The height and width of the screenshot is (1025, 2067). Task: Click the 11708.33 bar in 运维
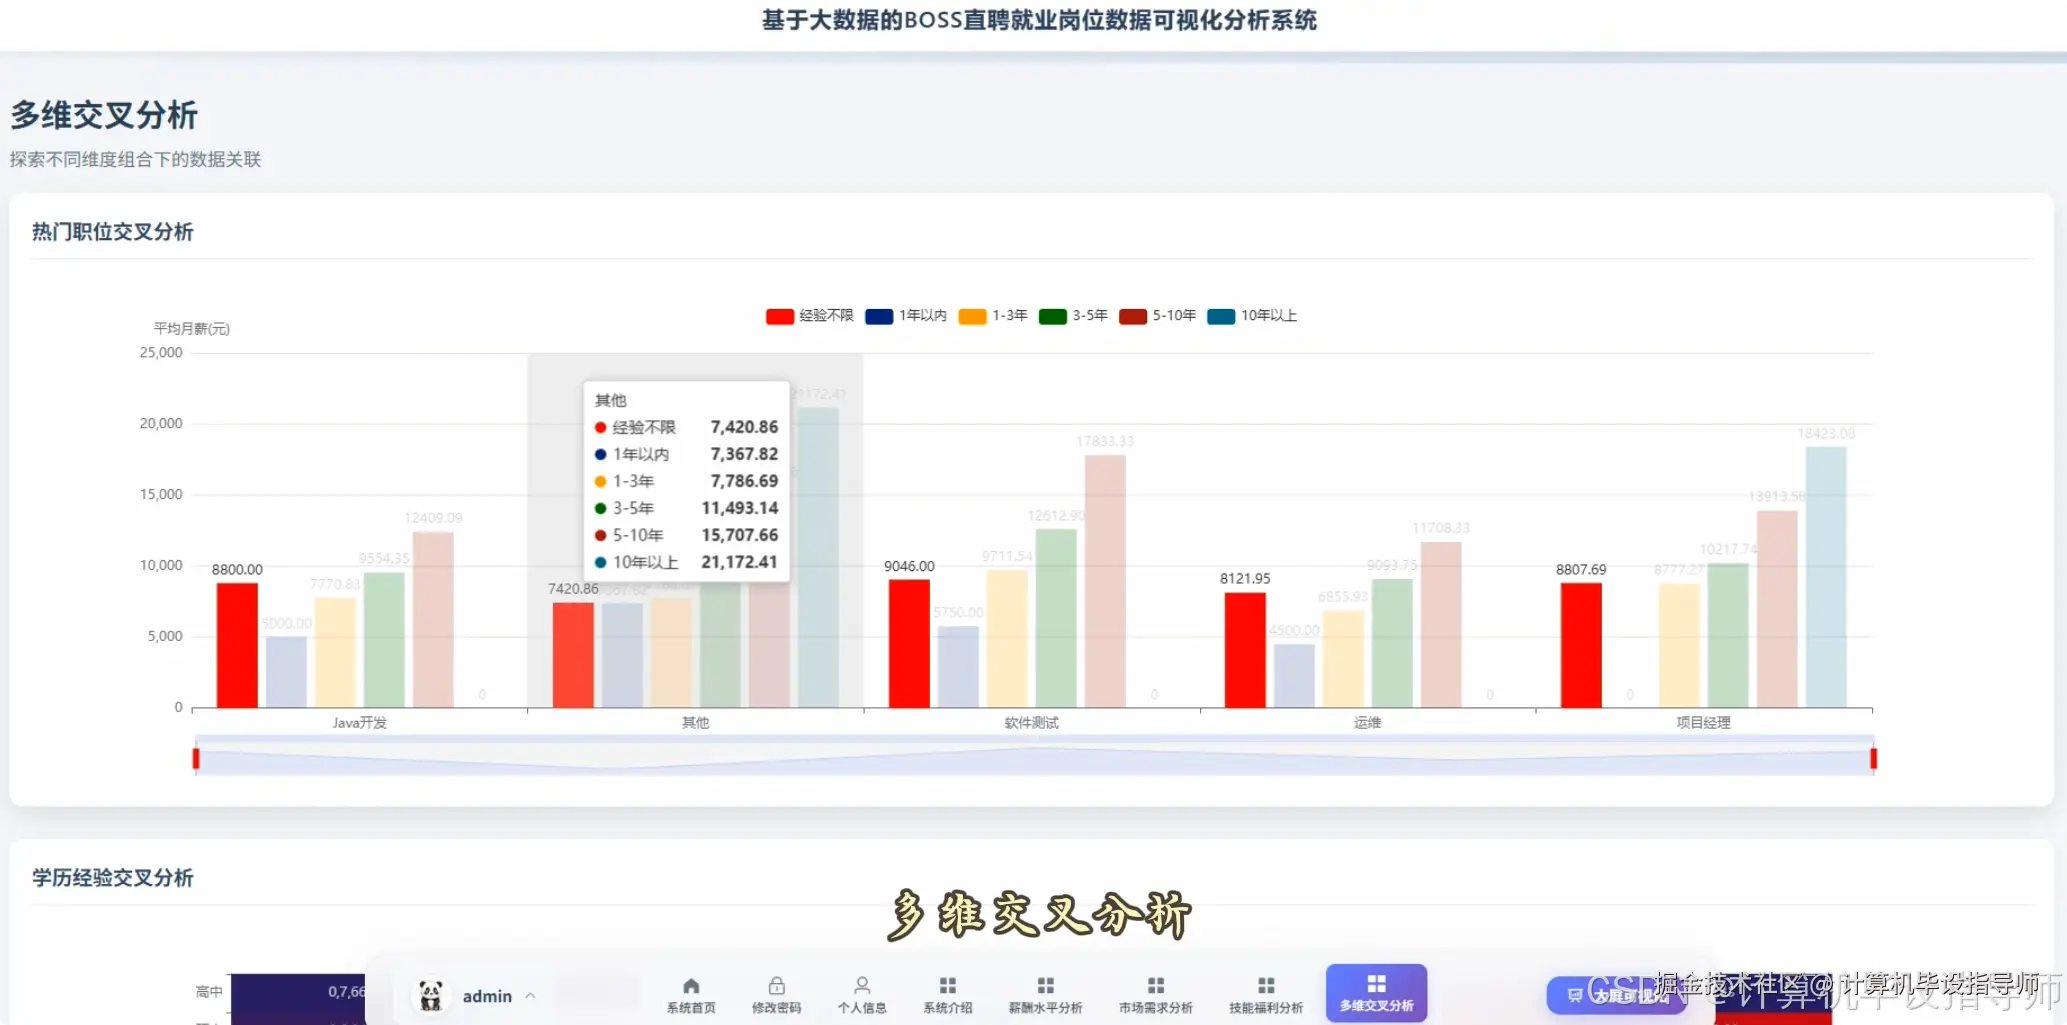(1441, 625)
